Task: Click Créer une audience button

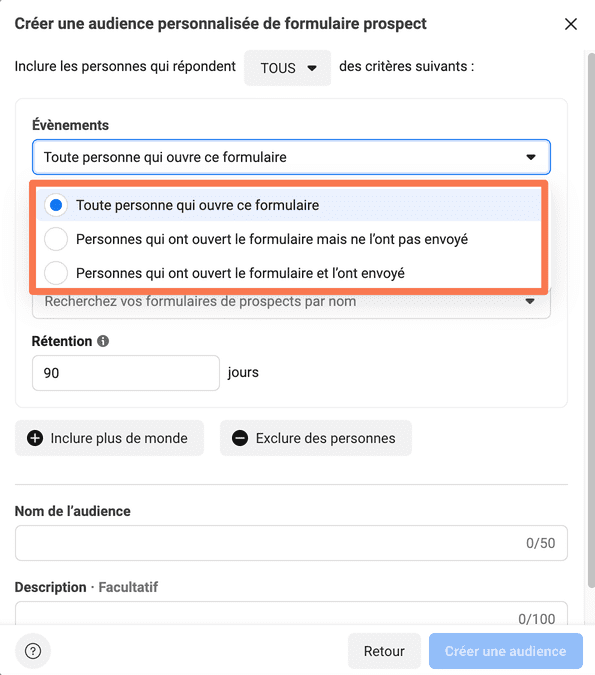Action: click(505, 651)
